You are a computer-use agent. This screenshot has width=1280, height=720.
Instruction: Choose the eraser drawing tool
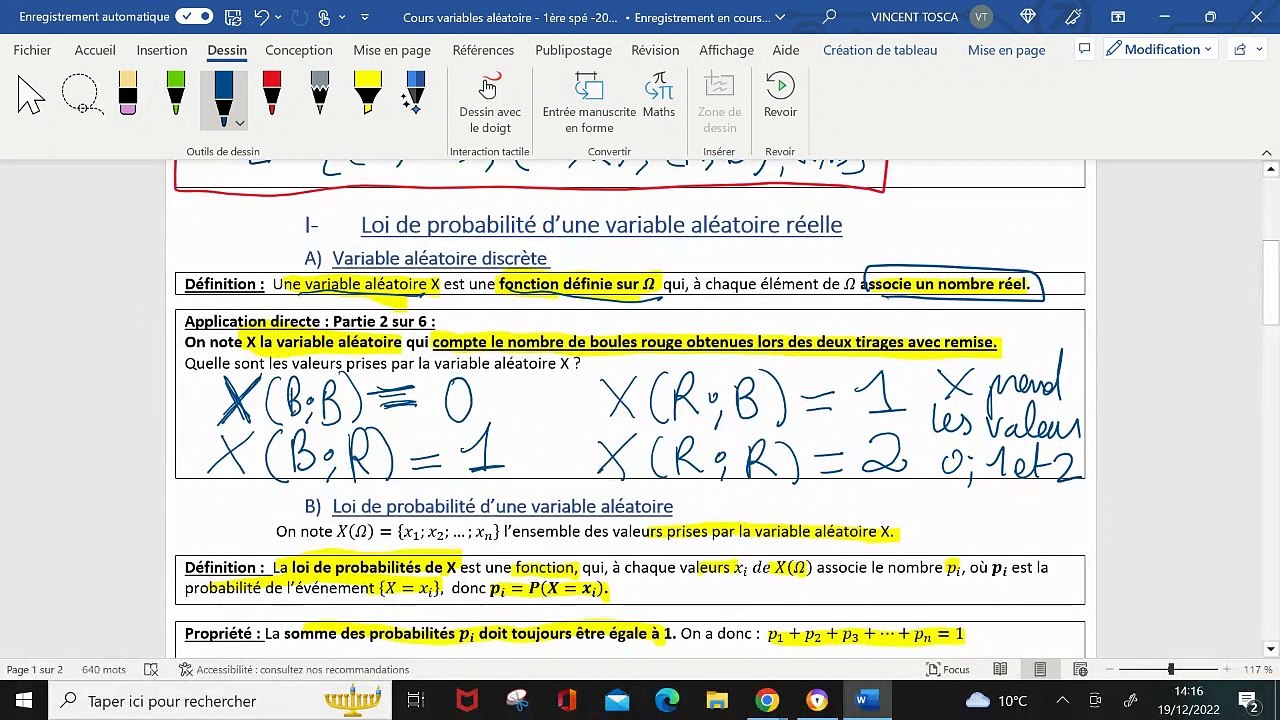coord(127,93)
